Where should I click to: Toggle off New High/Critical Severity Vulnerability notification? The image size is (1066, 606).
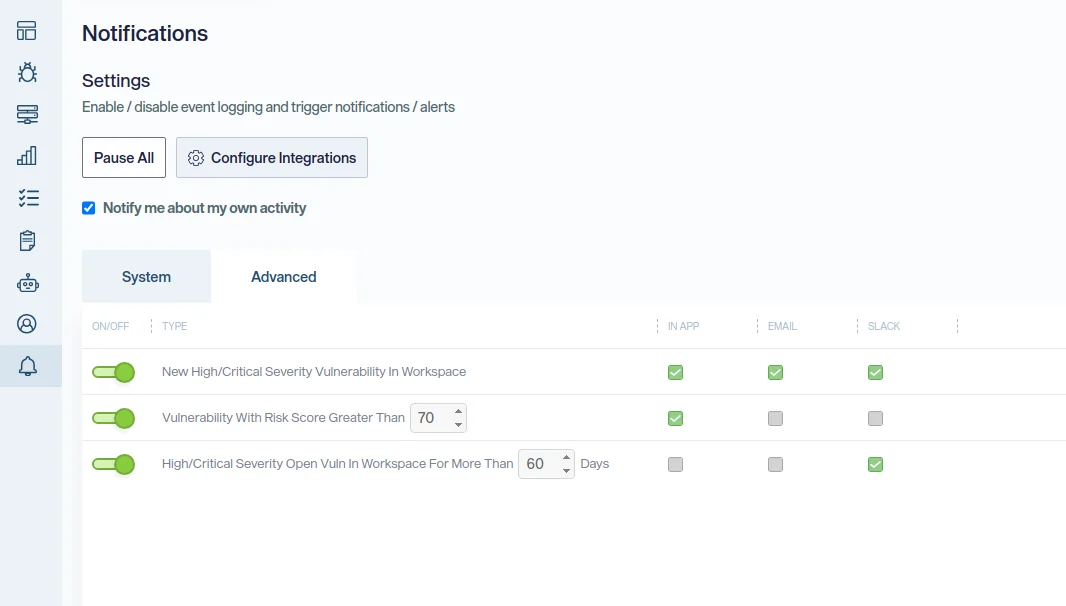[113, 372]
